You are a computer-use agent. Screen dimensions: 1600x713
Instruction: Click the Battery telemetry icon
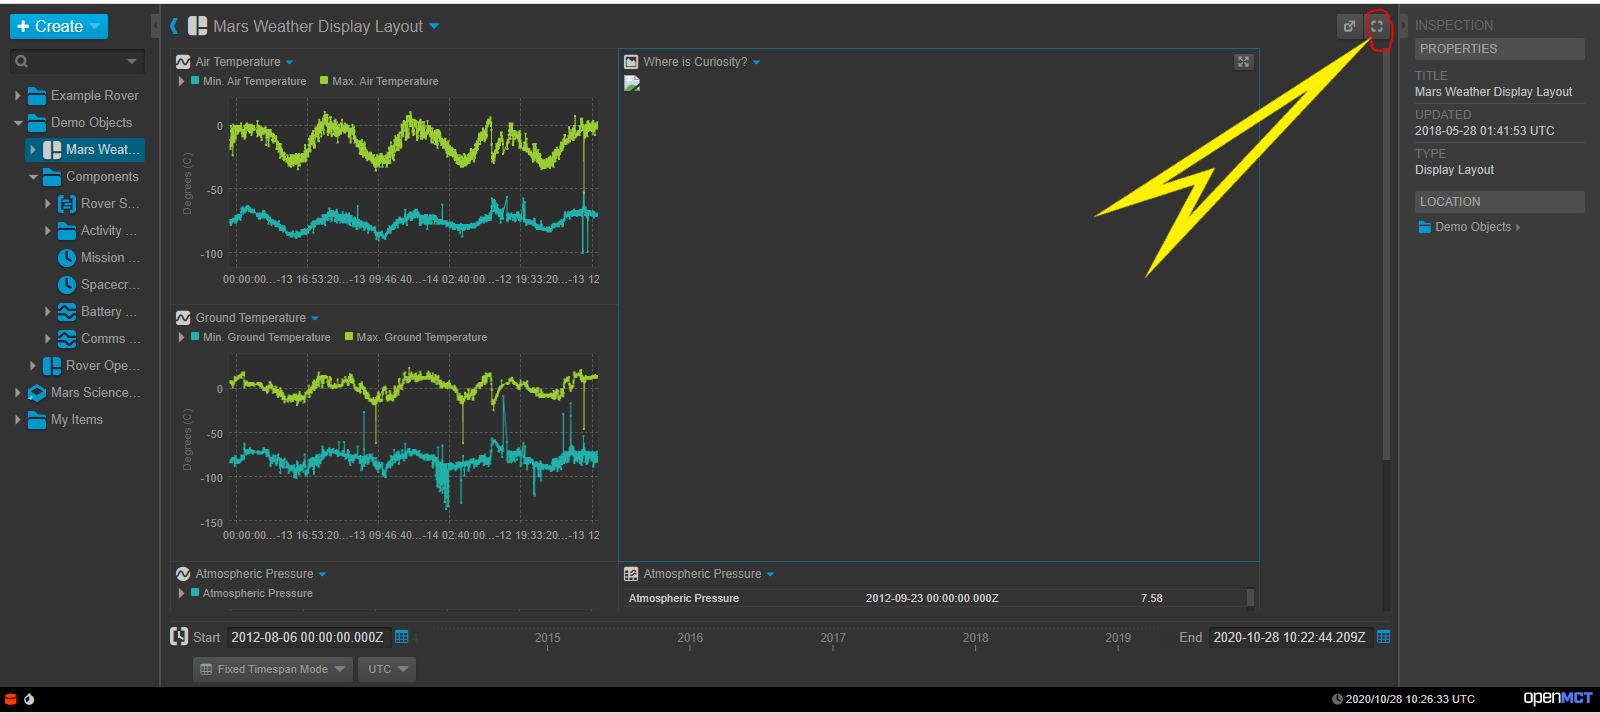pos(67,312)
